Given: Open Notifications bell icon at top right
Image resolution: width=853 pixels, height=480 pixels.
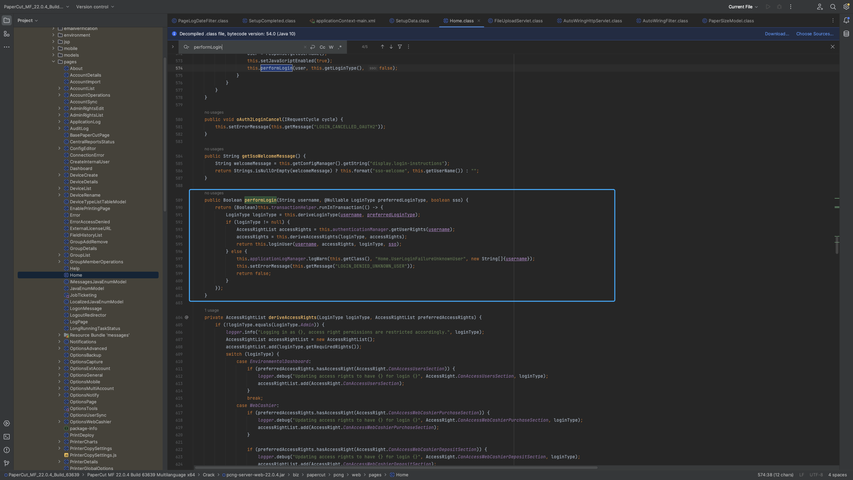Looking at the screenshot, I should 846,20.
